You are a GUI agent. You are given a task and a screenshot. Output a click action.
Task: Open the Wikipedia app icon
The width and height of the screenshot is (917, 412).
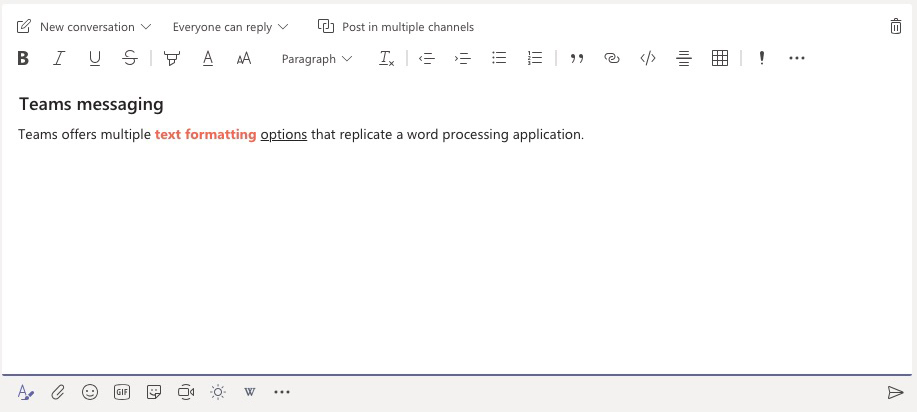(x=250, y=392)
